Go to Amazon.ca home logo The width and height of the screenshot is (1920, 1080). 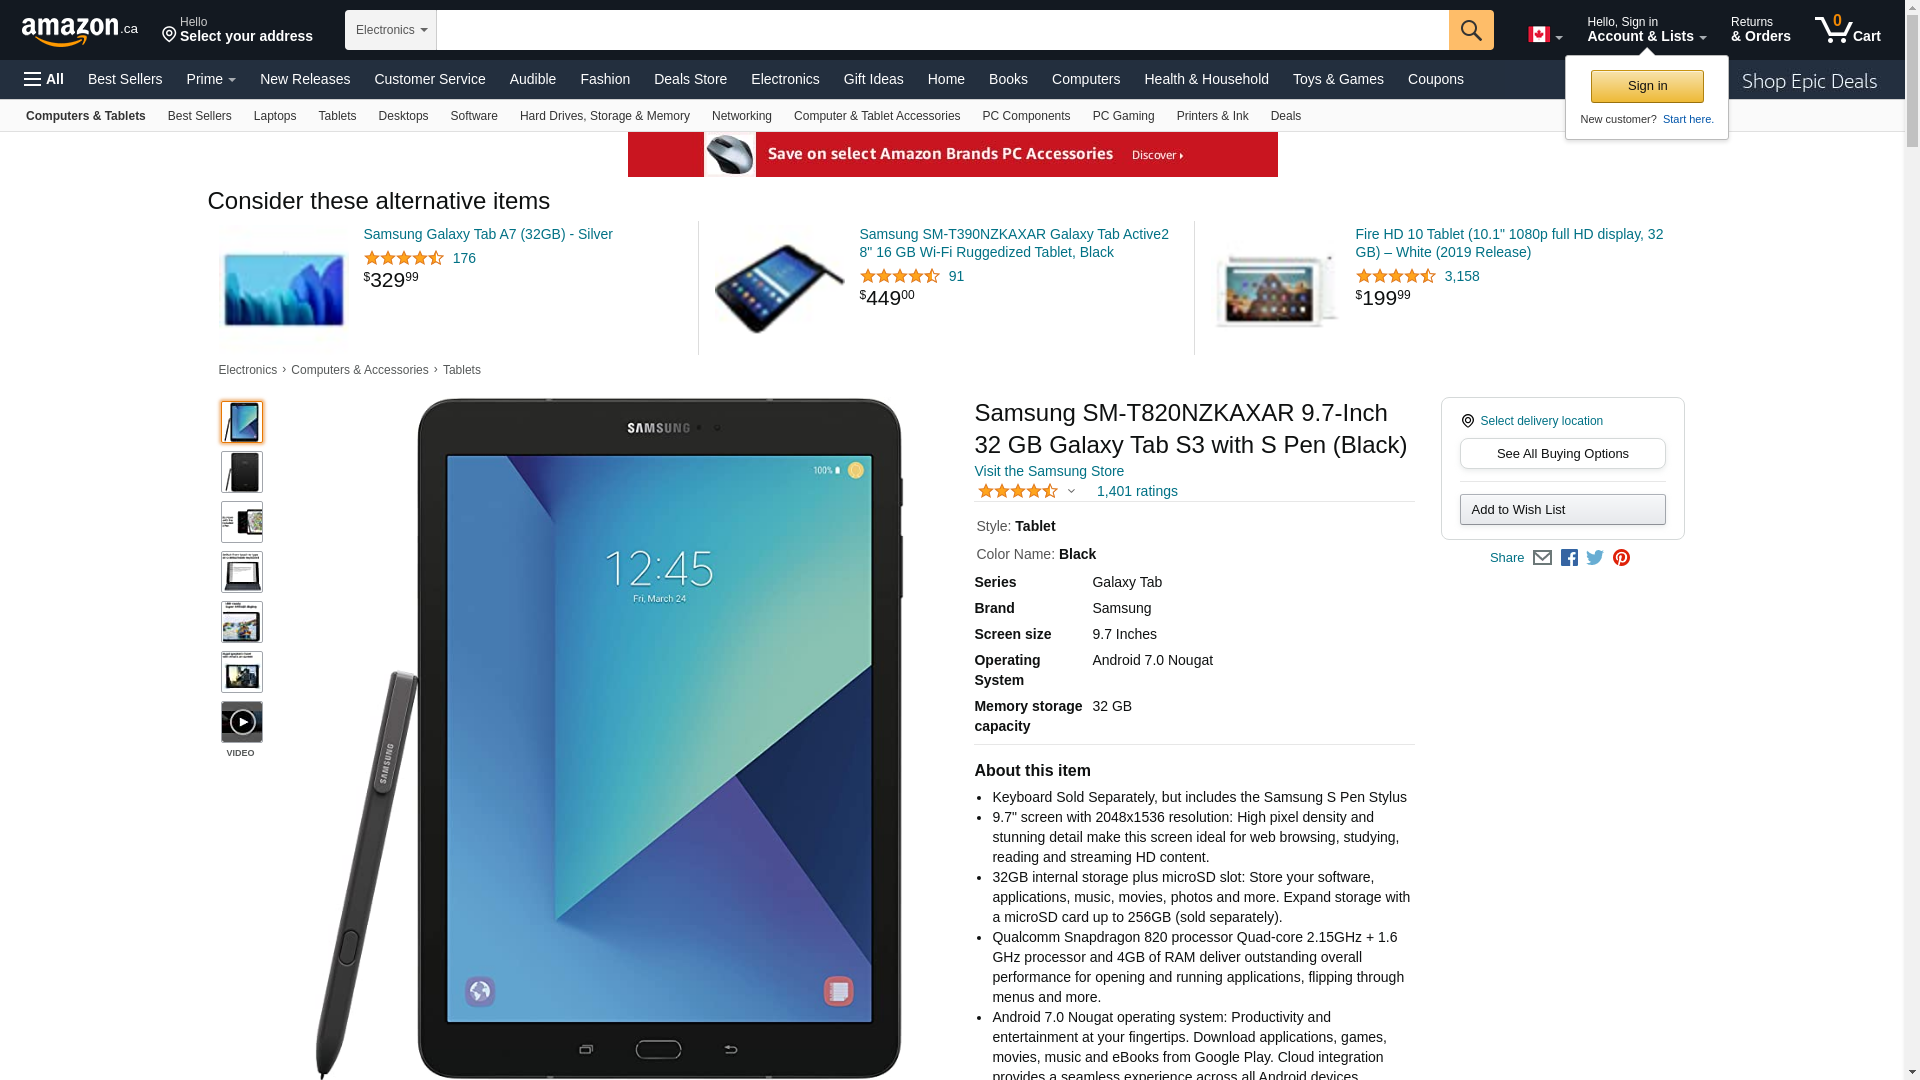pos(80,31)
